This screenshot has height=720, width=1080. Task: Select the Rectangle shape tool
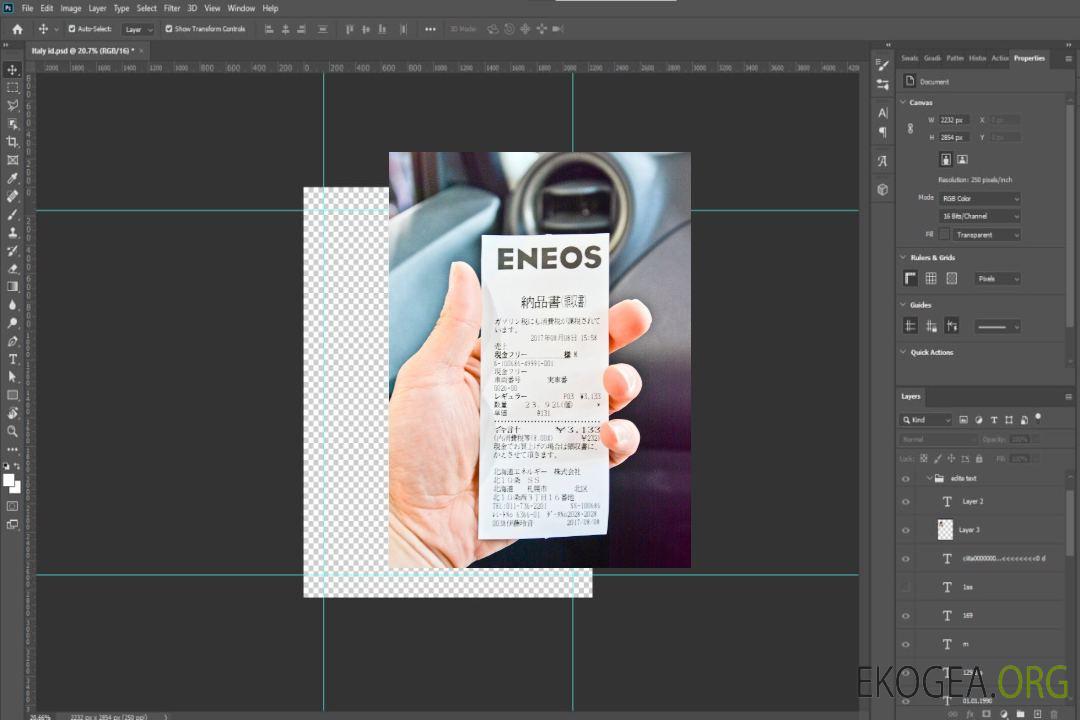pos(12,395)
